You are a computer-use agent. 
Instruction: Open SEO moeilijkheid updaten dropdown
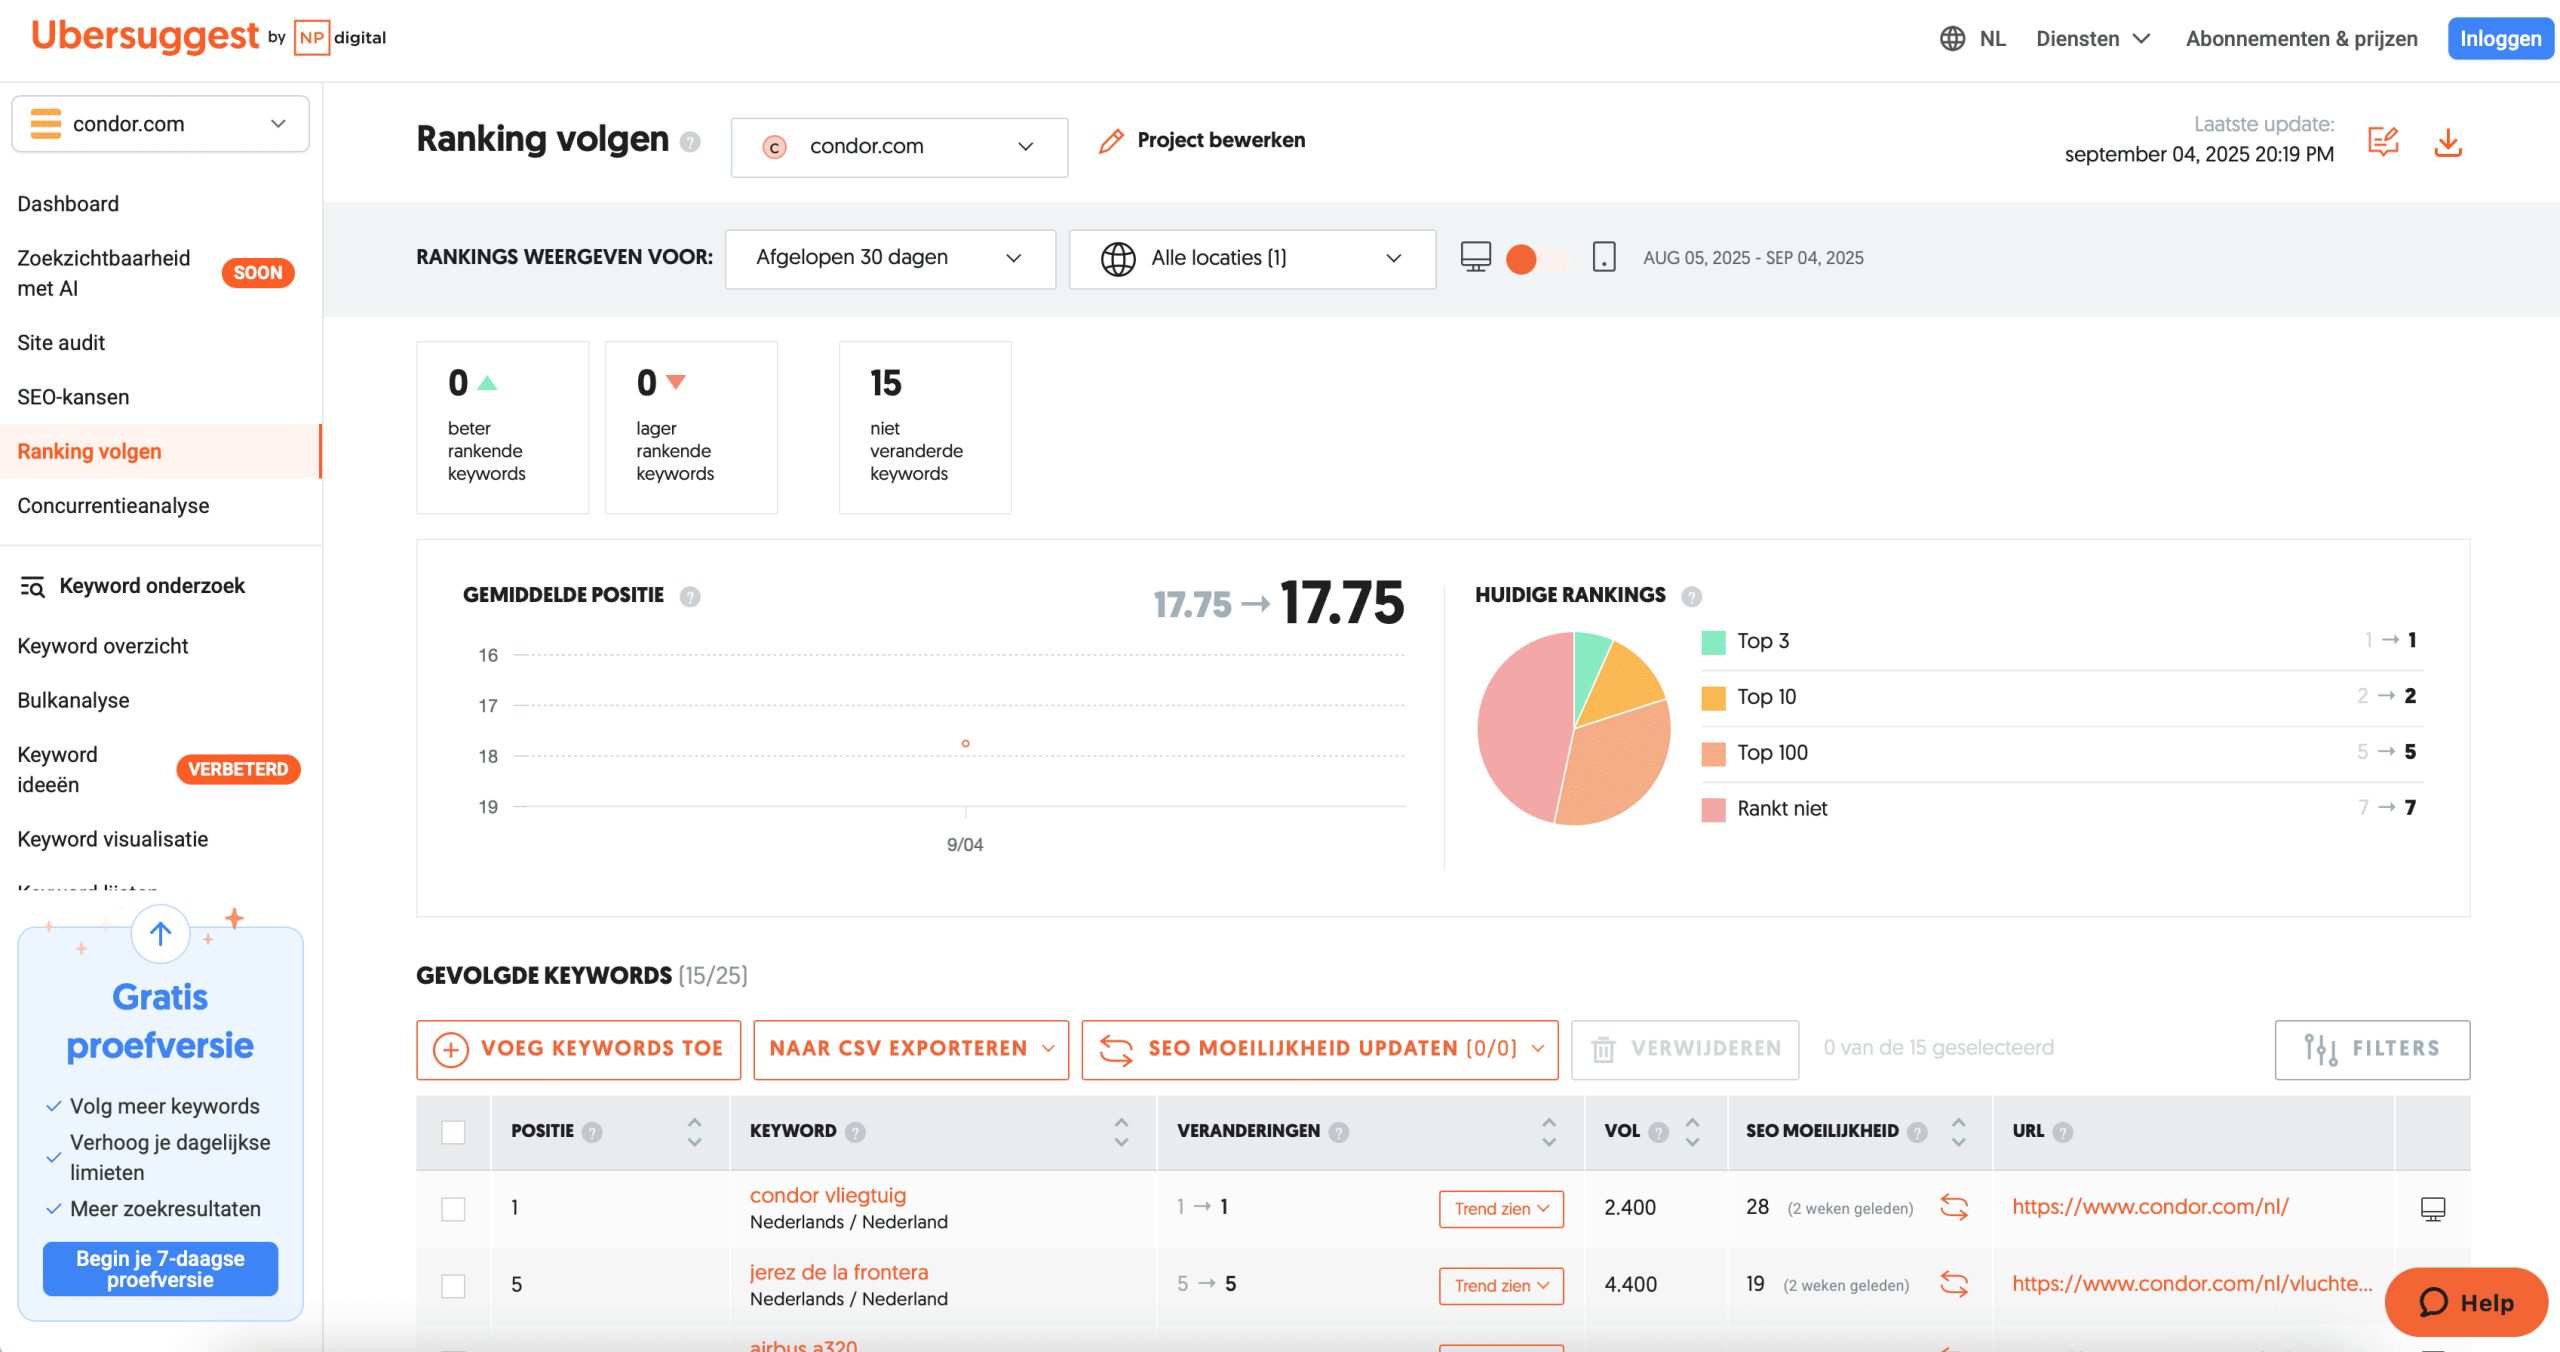tap(1319, 1049)
